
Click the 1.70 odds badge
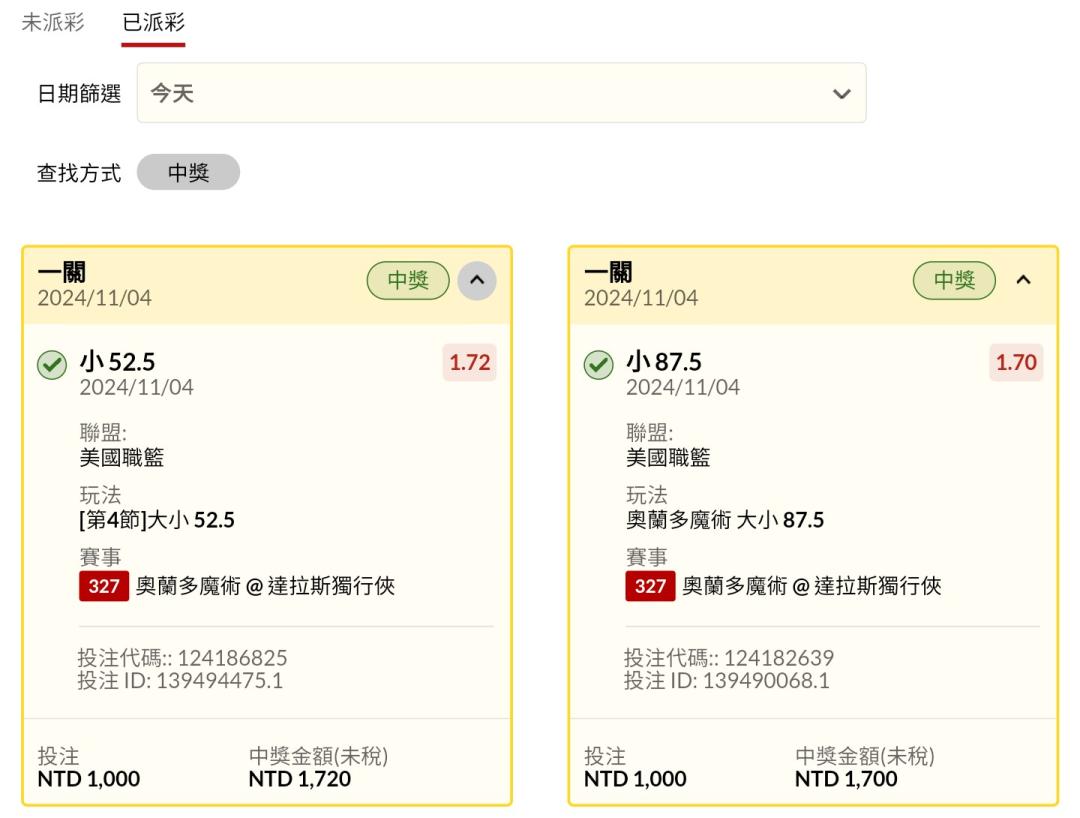tap(1016, 363)
